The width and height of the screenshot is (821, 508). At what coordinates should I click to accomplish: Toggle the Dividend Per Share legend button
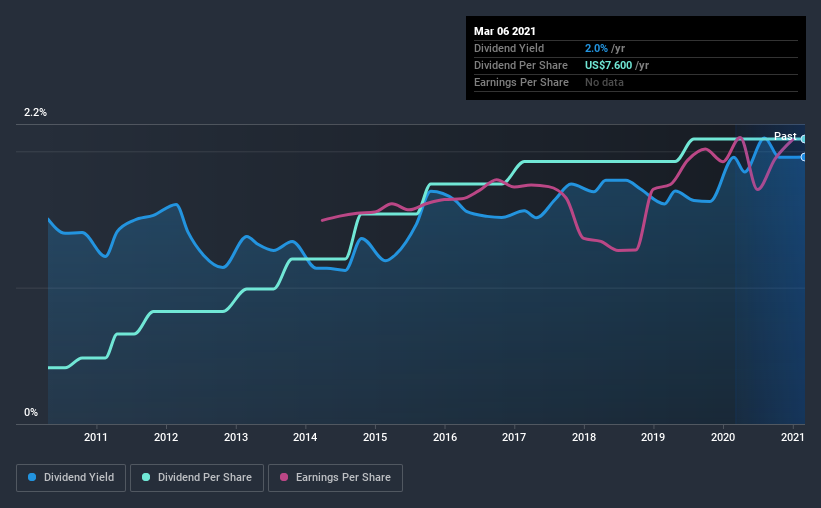[x=197, y=478]
